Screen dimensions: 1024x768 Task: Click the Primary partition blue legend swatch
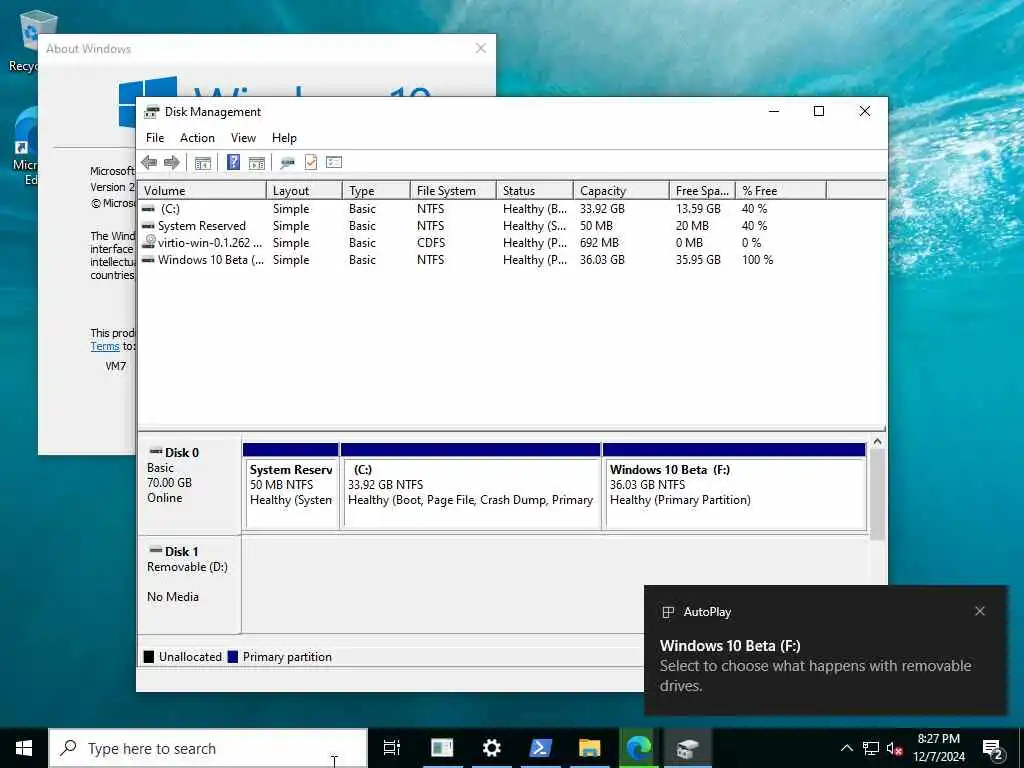(232, 657)
